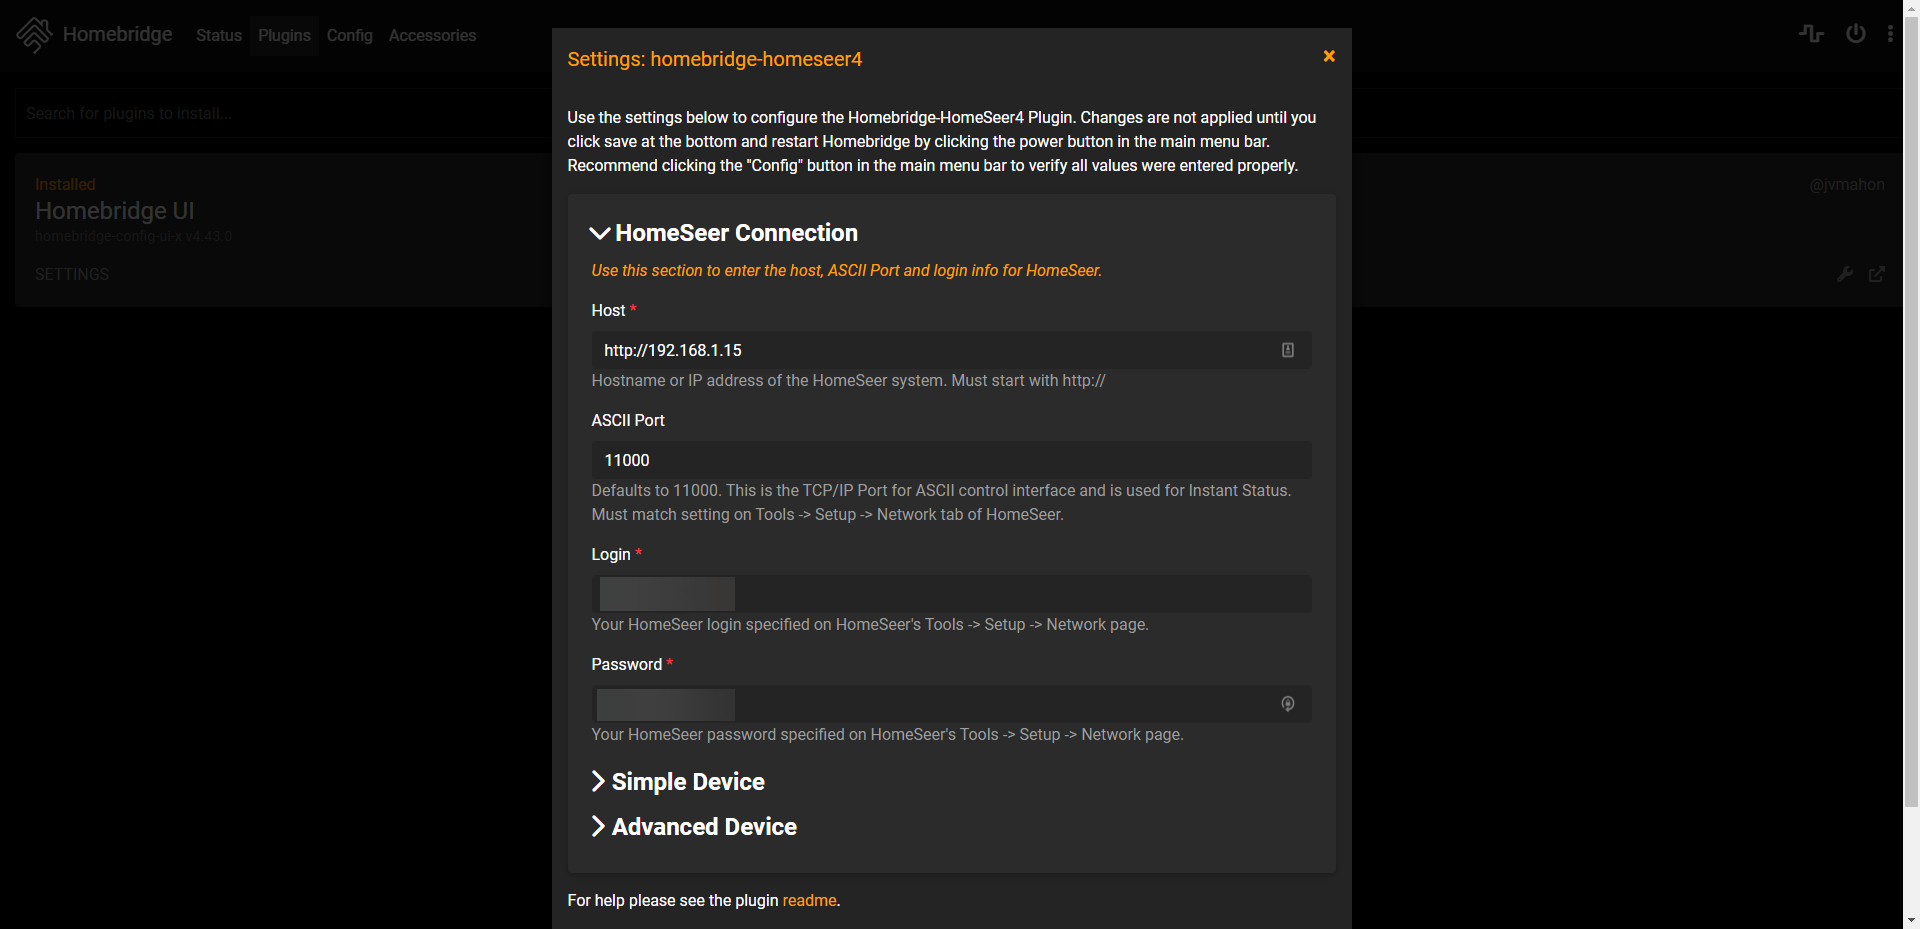This screenshot has height=929, width=1920.
Task: Click the wrench icon on Homebridge UI card
Action: pos(1845,274)
